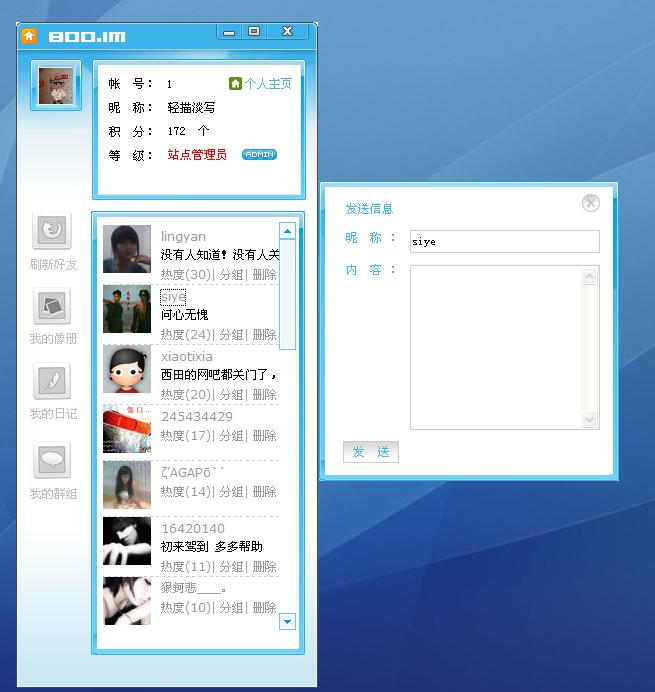Click avatar of friend 245434429
The image size is (655, 692).
127,429
